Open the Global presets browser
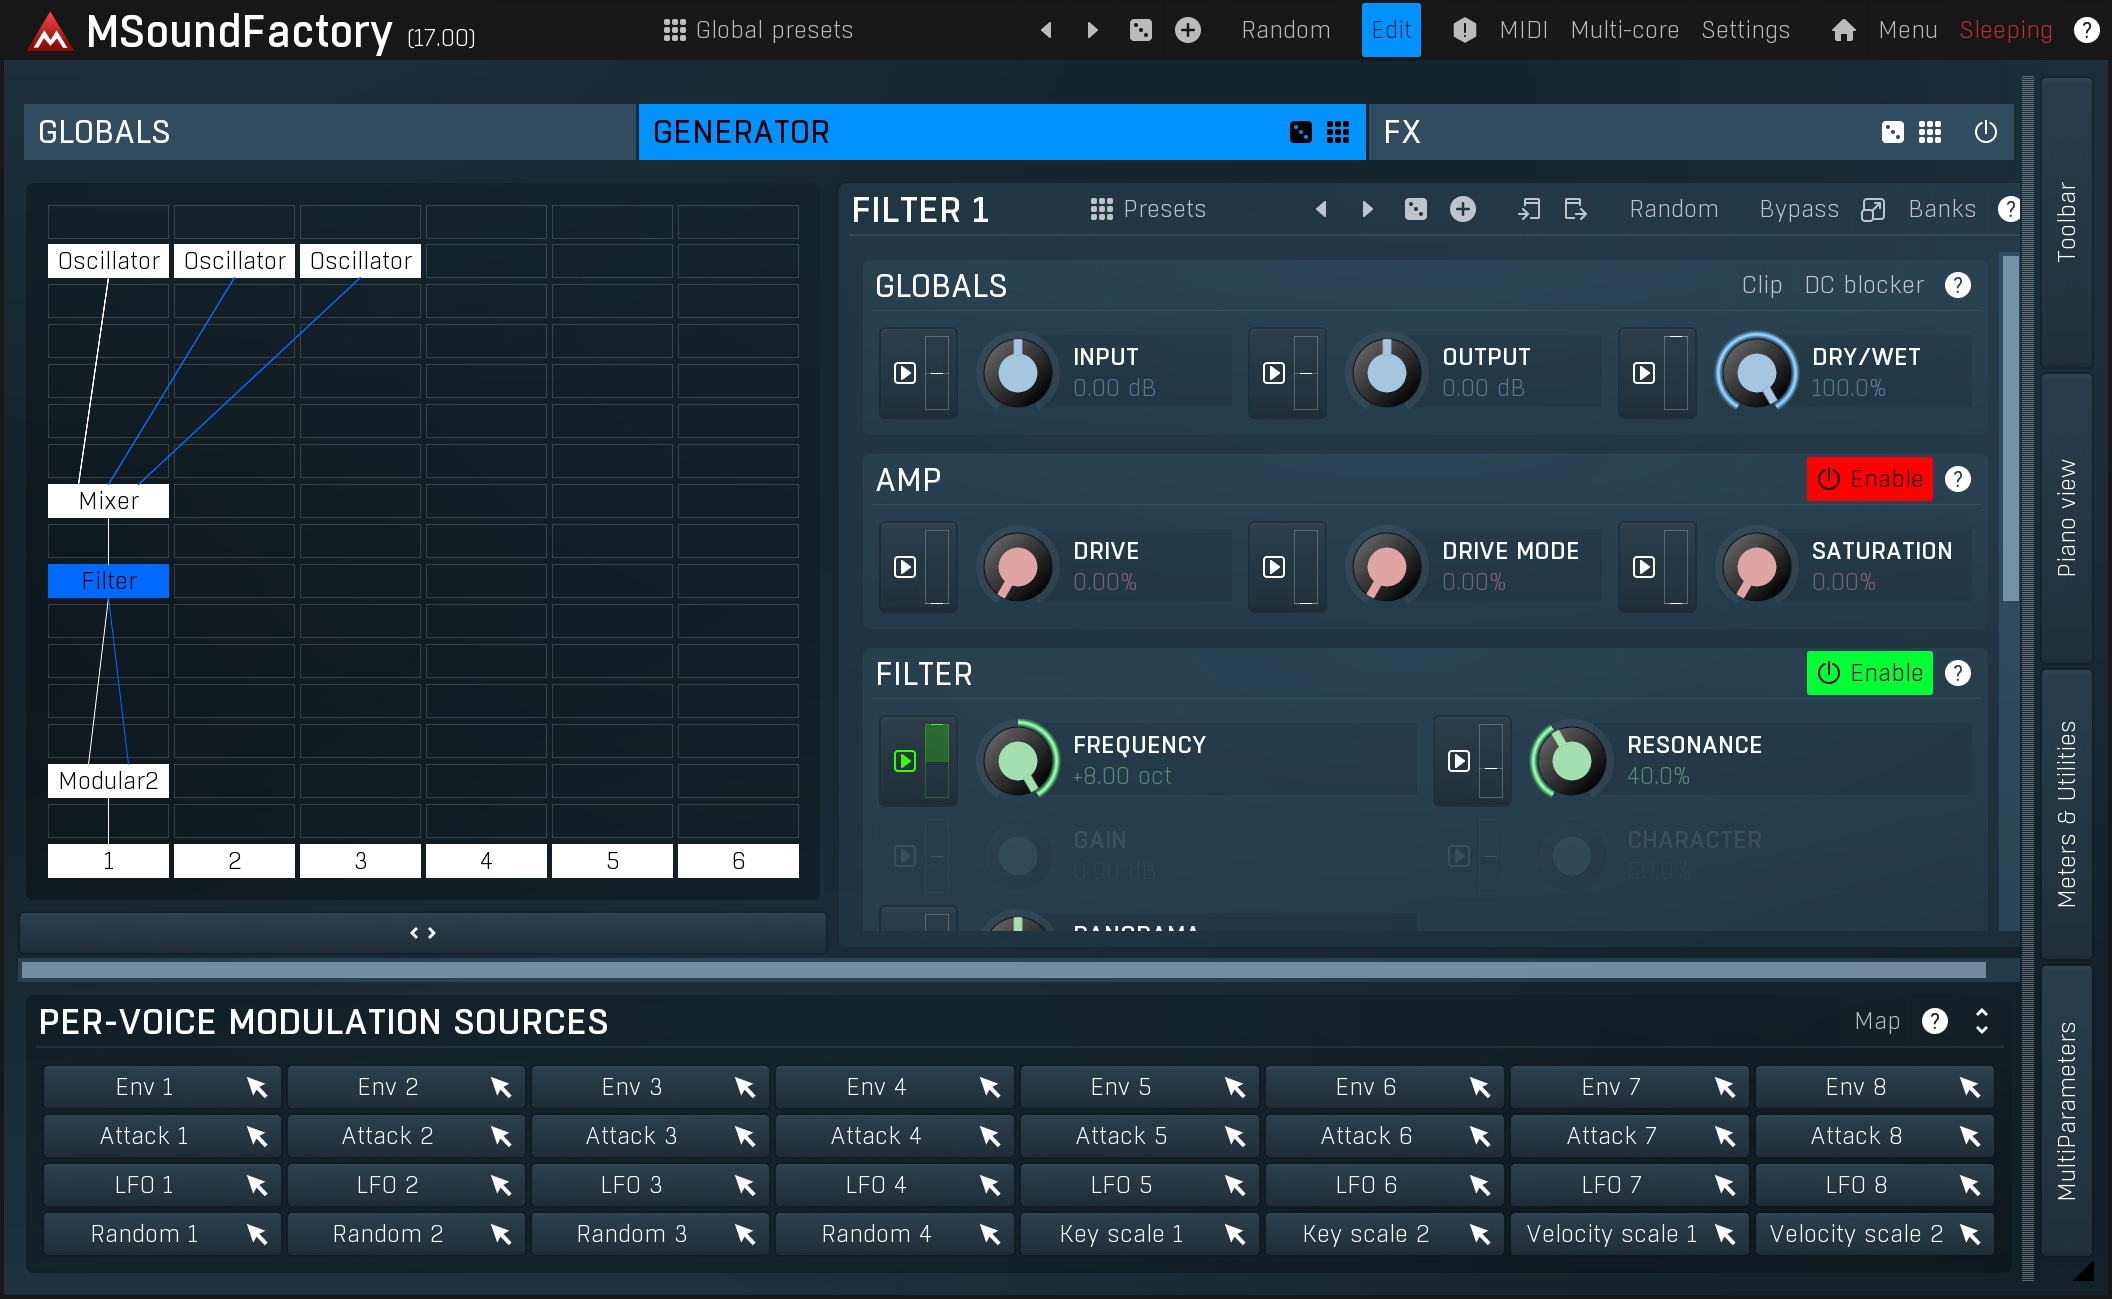2112x1299 pixels. pos(759,30)
